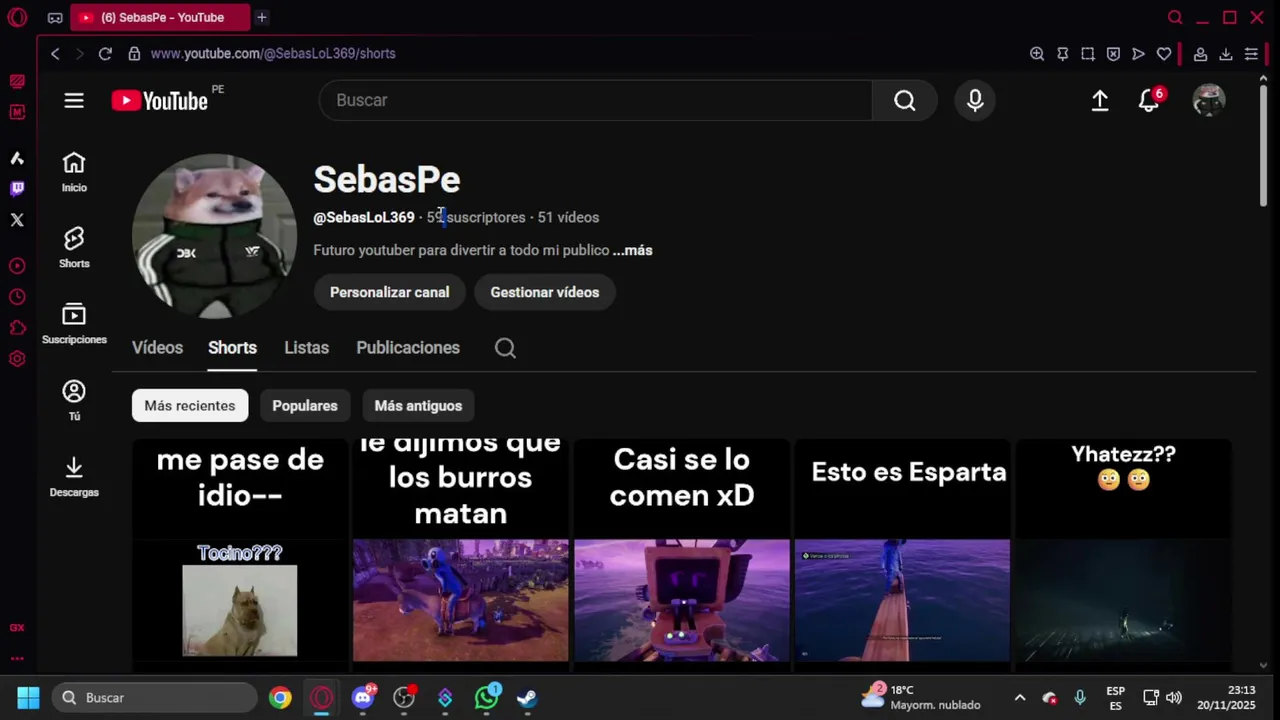Open the account avatar menu

click(x=1209, y=100)
